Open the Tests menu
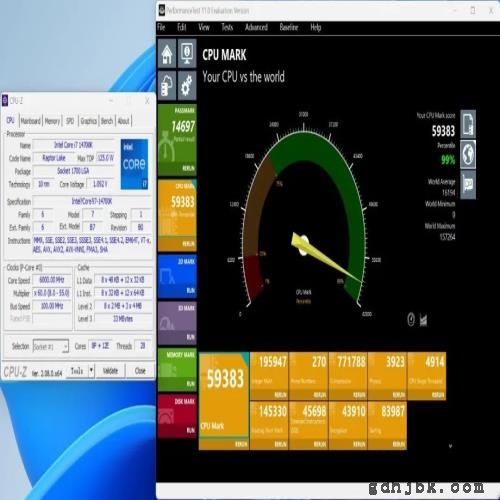Image resolution: width=500 pixels, height=500 pixels. point(227,27)
